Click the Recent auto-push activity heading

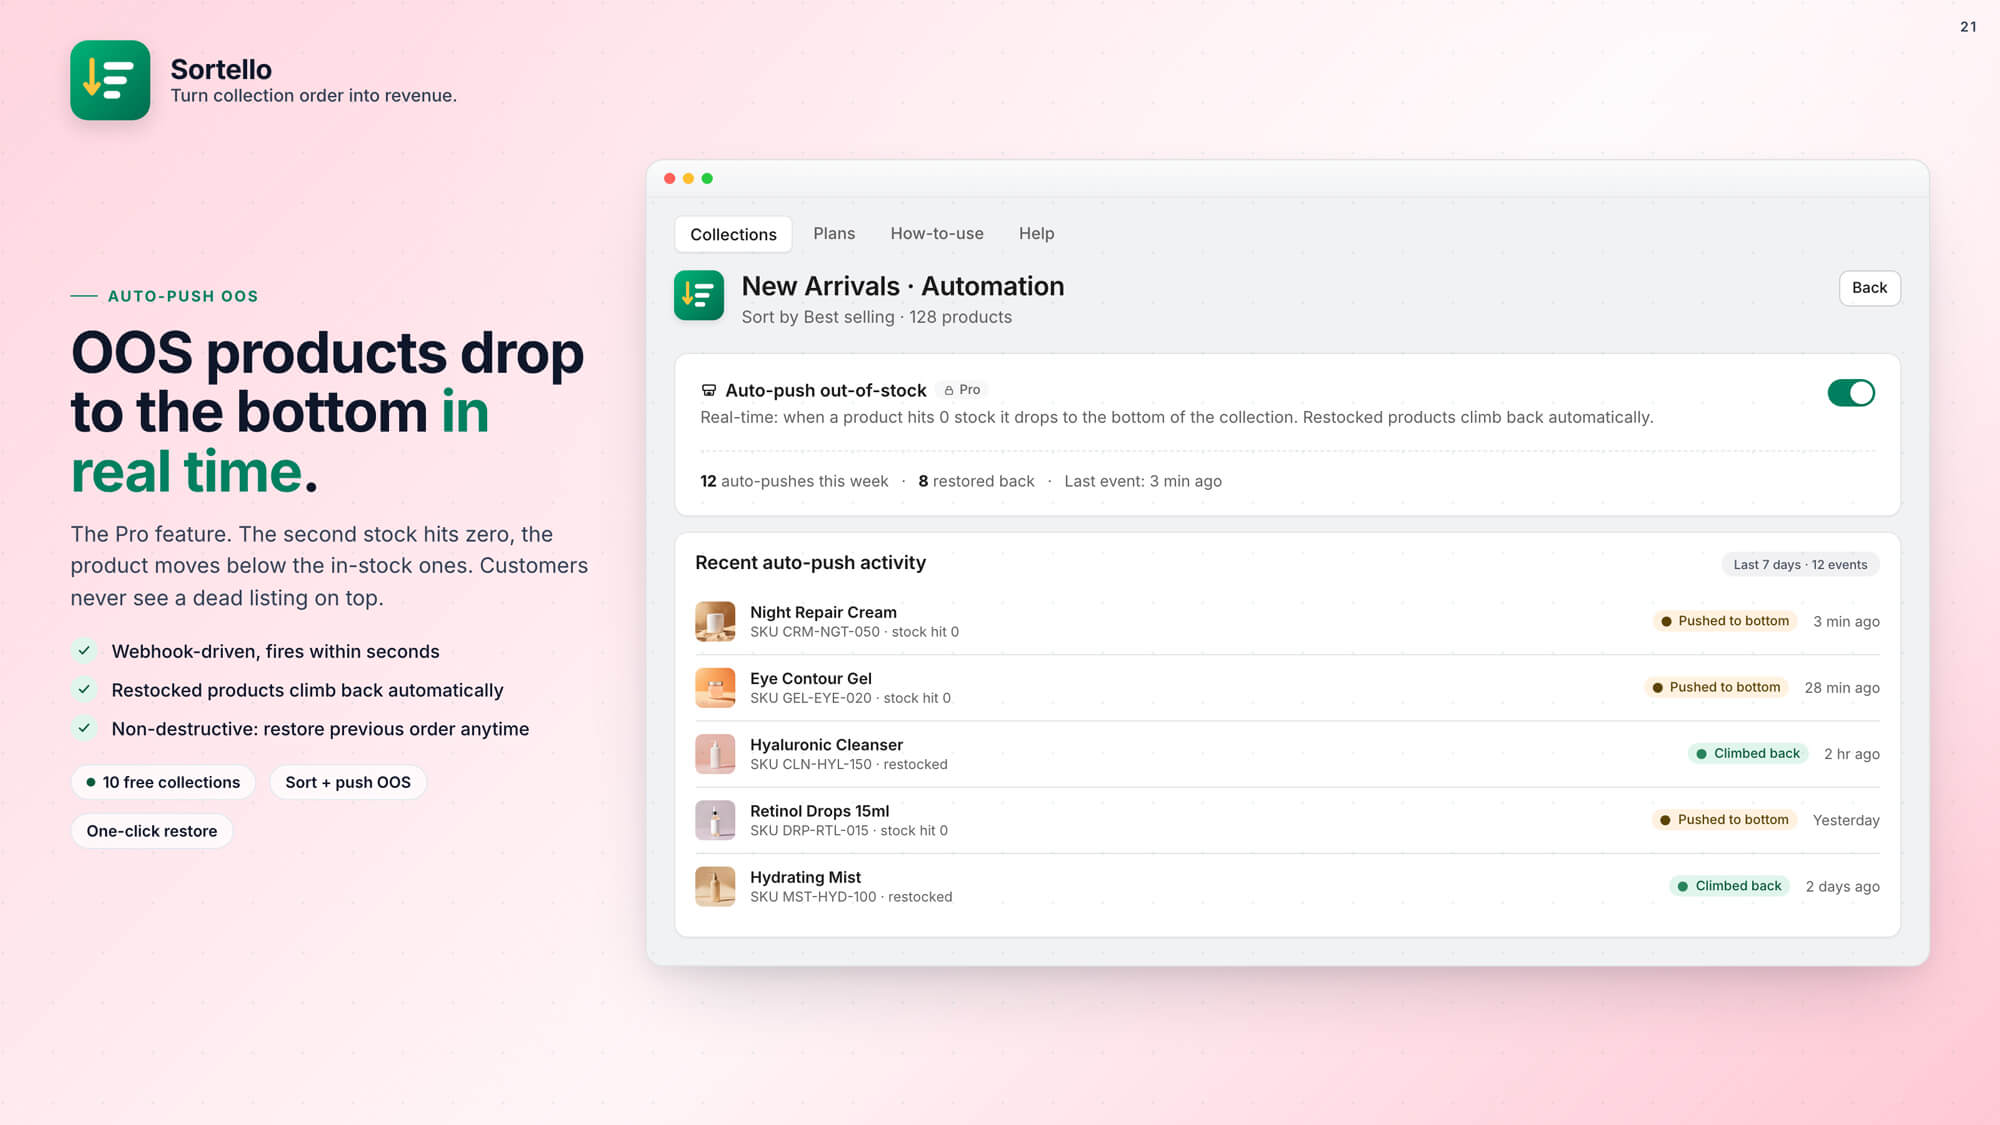(x=810, y=563)
